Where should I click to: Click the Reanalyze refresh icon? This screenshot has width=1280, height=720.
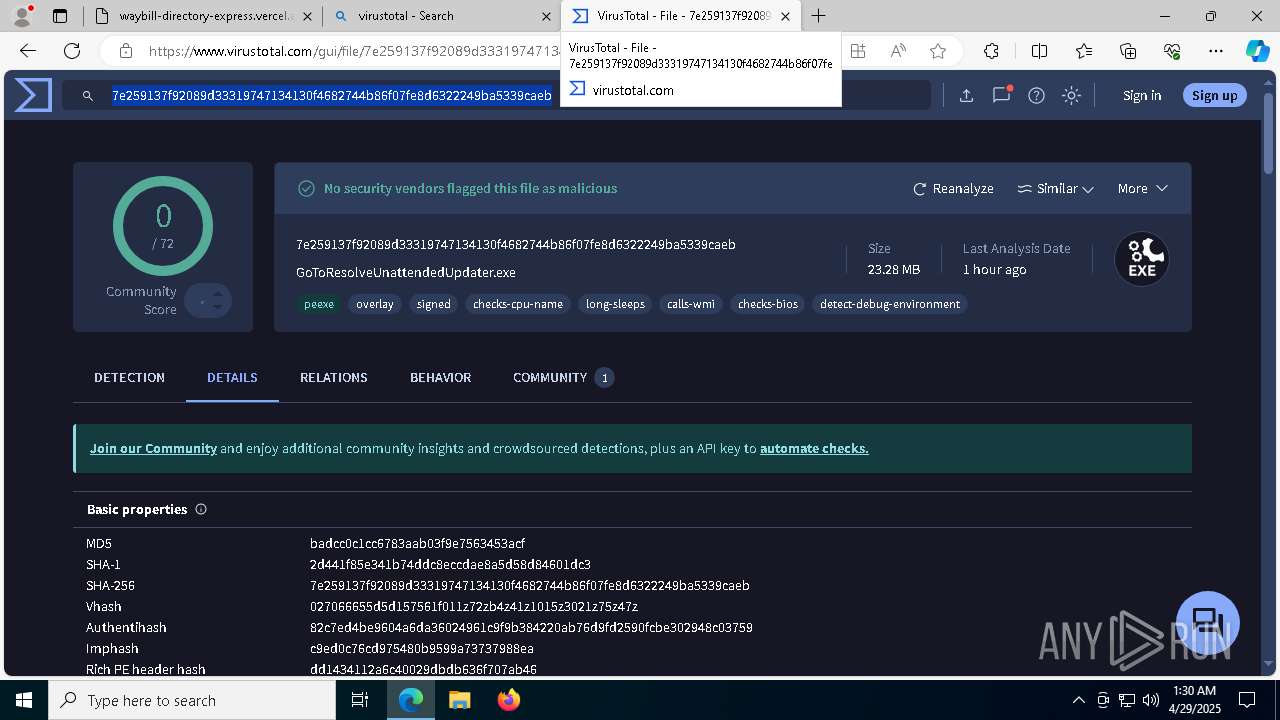tap(920, 188)
